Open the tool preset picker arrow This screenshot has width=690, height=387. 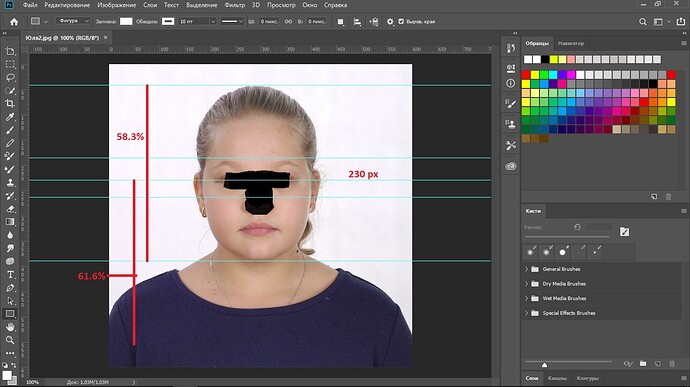pyautogui.click(x=45, y=22)
